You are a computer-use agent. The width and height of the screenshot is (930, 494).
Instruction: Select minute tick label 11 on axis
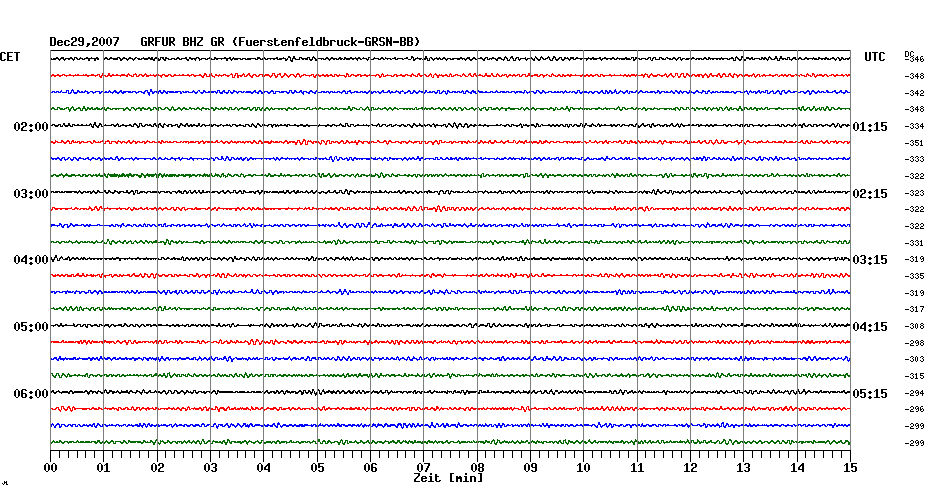pos(637,468)
